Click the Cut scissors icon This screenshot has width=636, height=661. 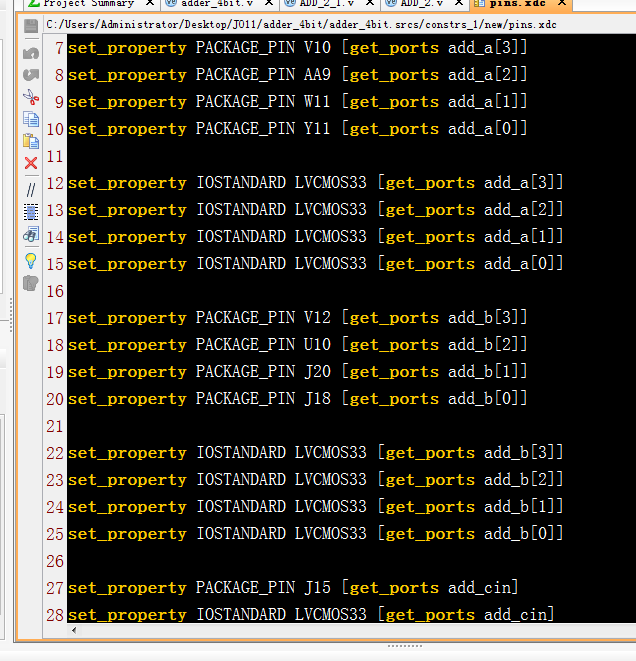click(x=30, y=97)
